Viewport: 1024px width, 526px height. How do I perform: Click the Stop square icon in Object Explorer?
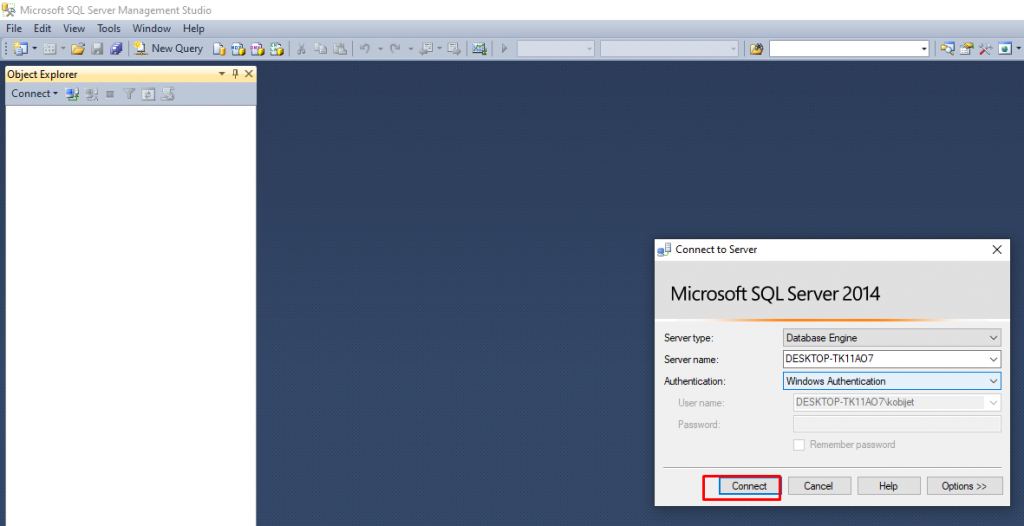[110, 94]
